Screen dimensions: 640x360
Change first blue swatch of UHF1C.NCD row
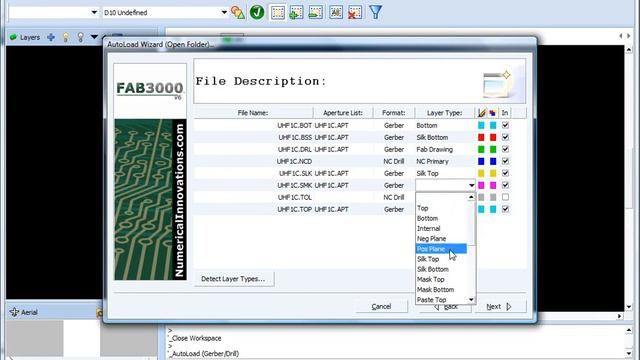click(481, 161)
